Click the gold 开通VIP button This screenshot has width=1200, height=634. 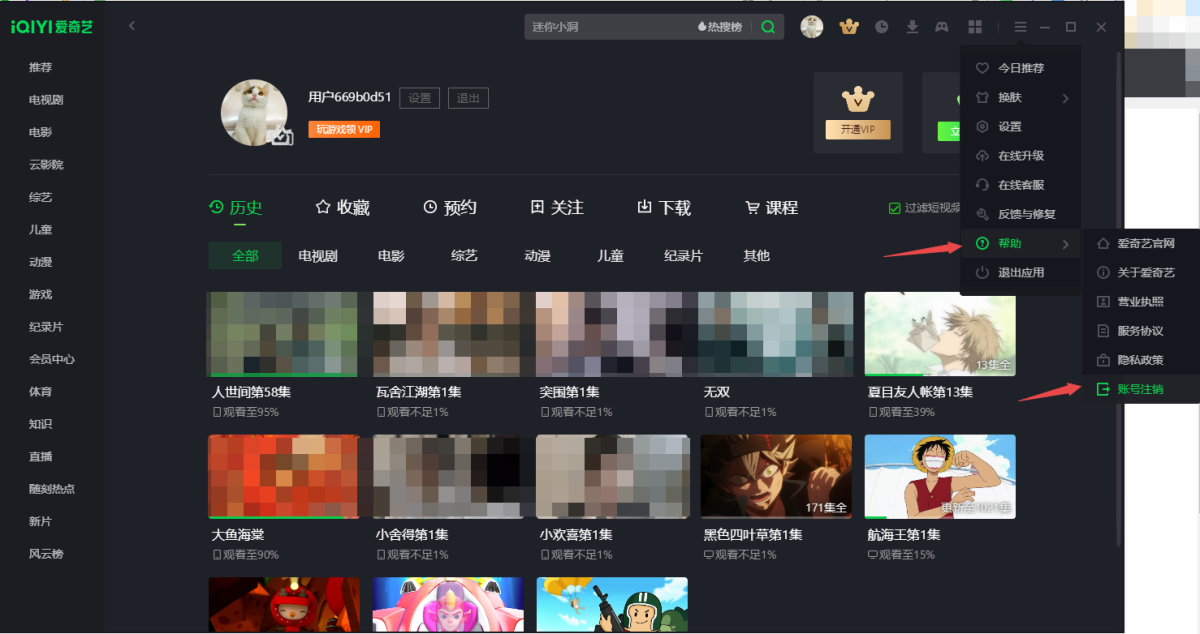(858, 130)
